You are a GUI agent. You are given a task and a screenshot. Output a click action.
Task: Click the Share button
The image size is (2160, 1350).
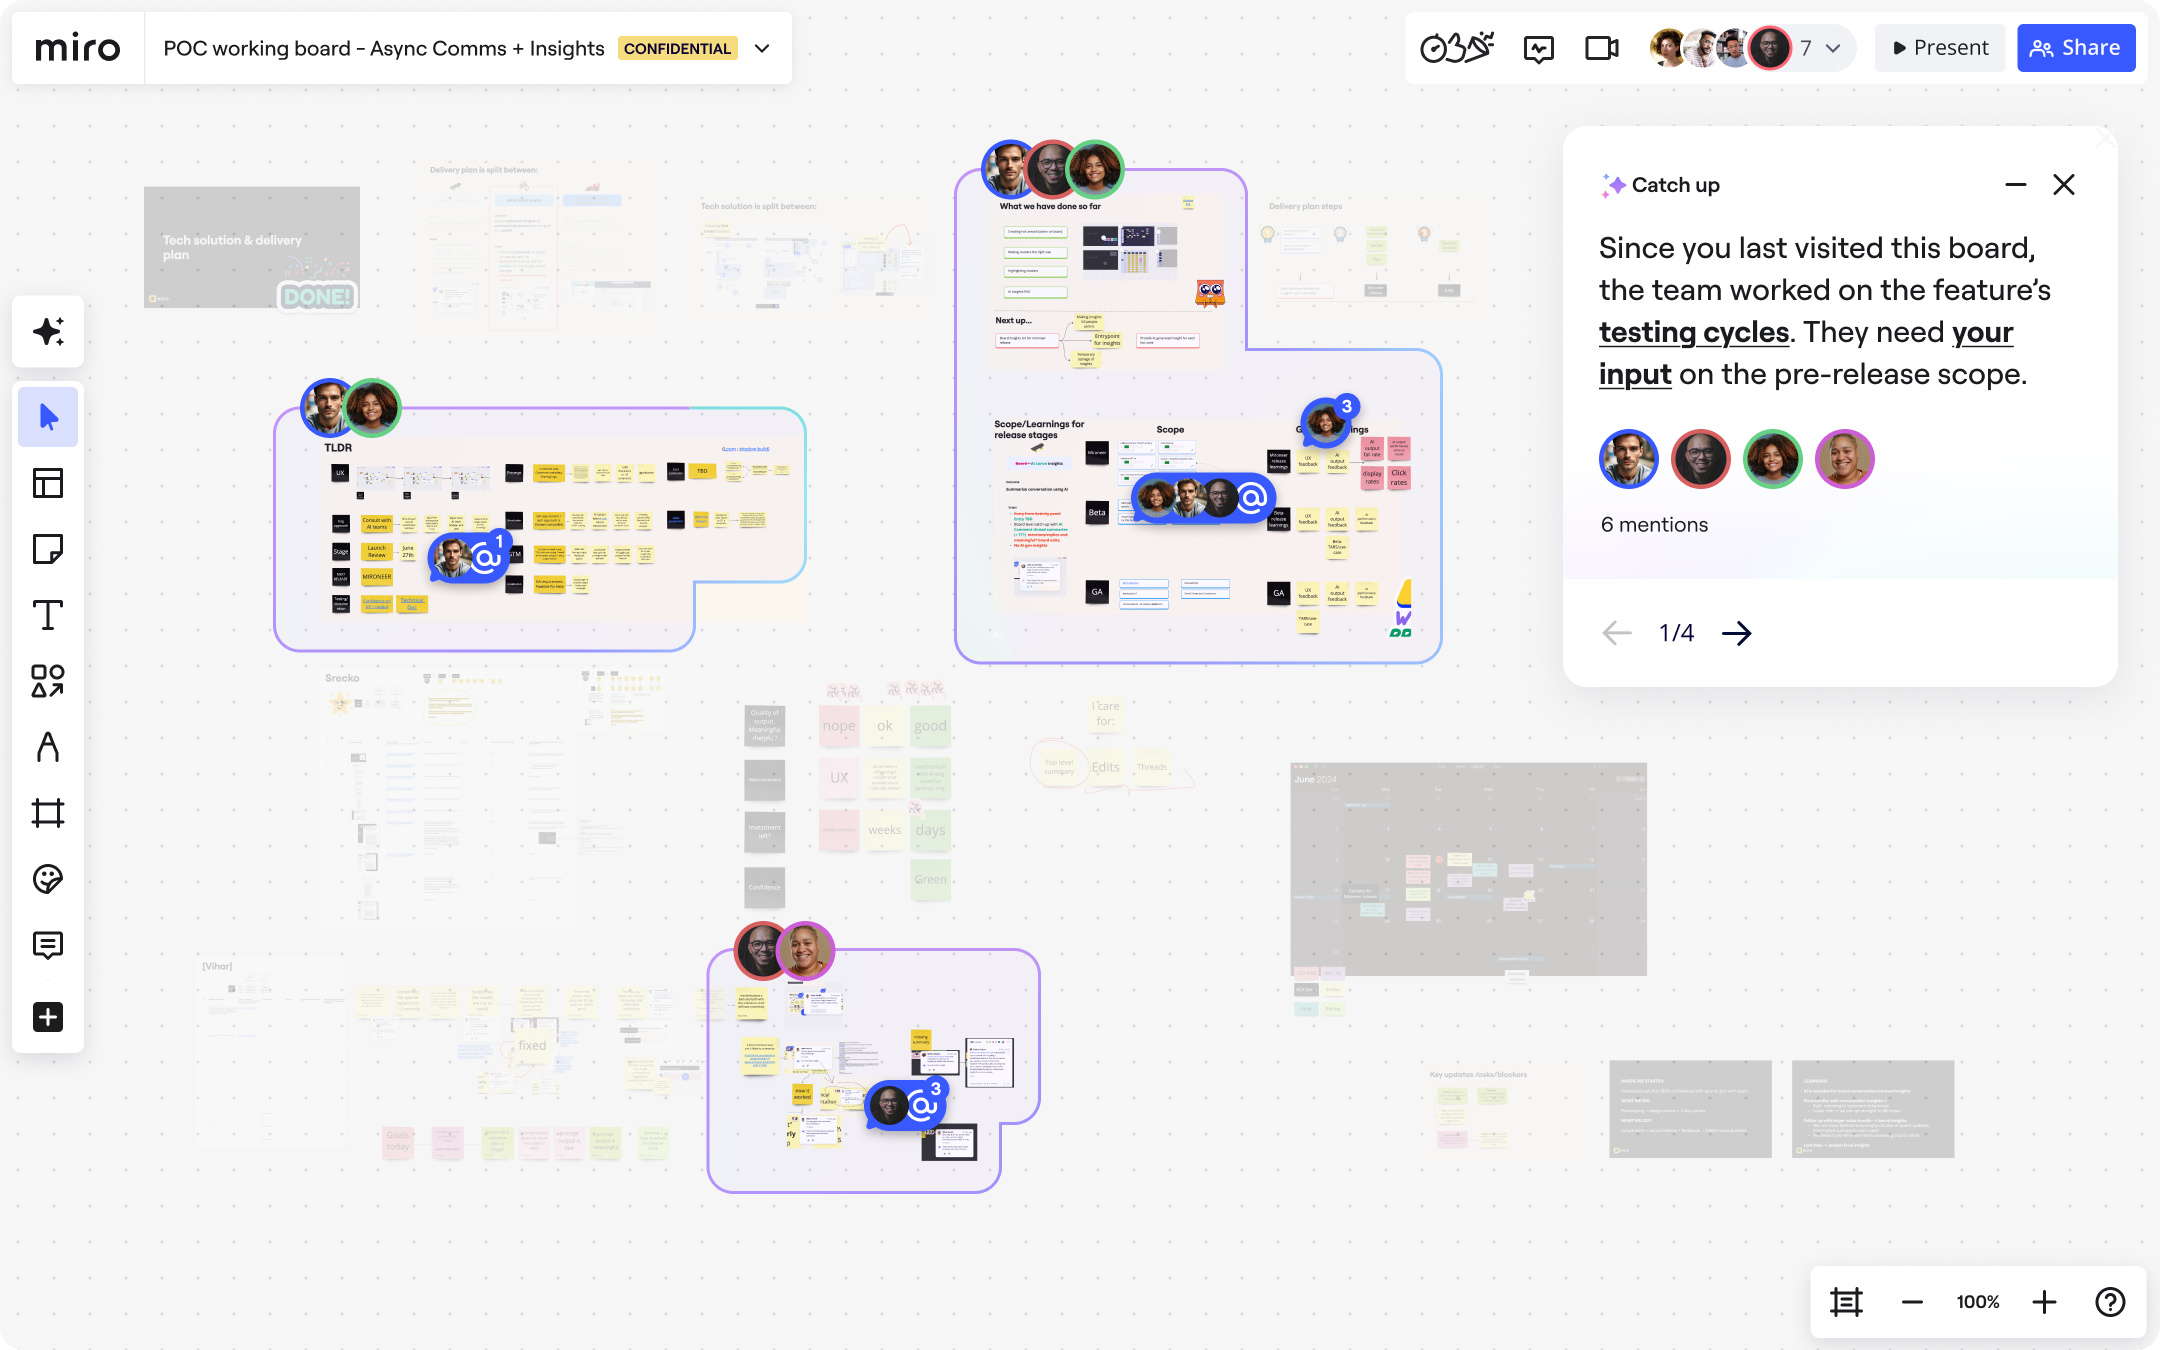click(x=2079, y=47)
